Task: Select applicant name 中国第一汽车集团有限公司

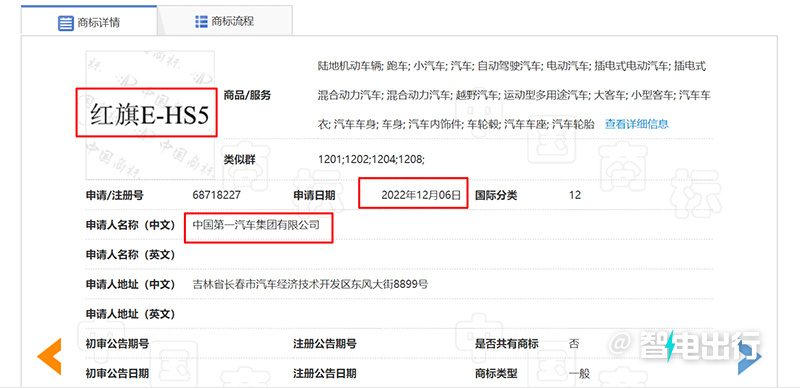Action: click(256, 224)
